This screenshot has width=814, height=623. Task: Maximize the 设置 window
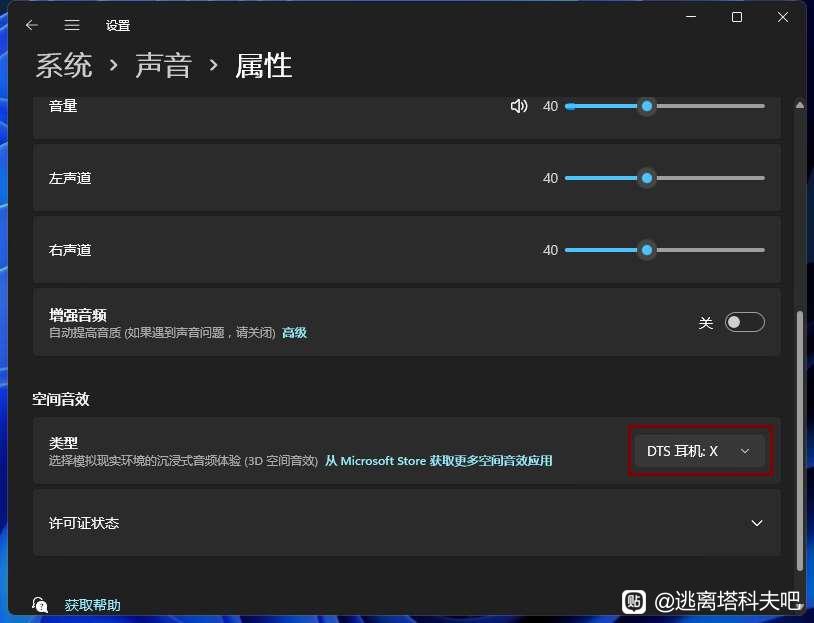[737, 17]
